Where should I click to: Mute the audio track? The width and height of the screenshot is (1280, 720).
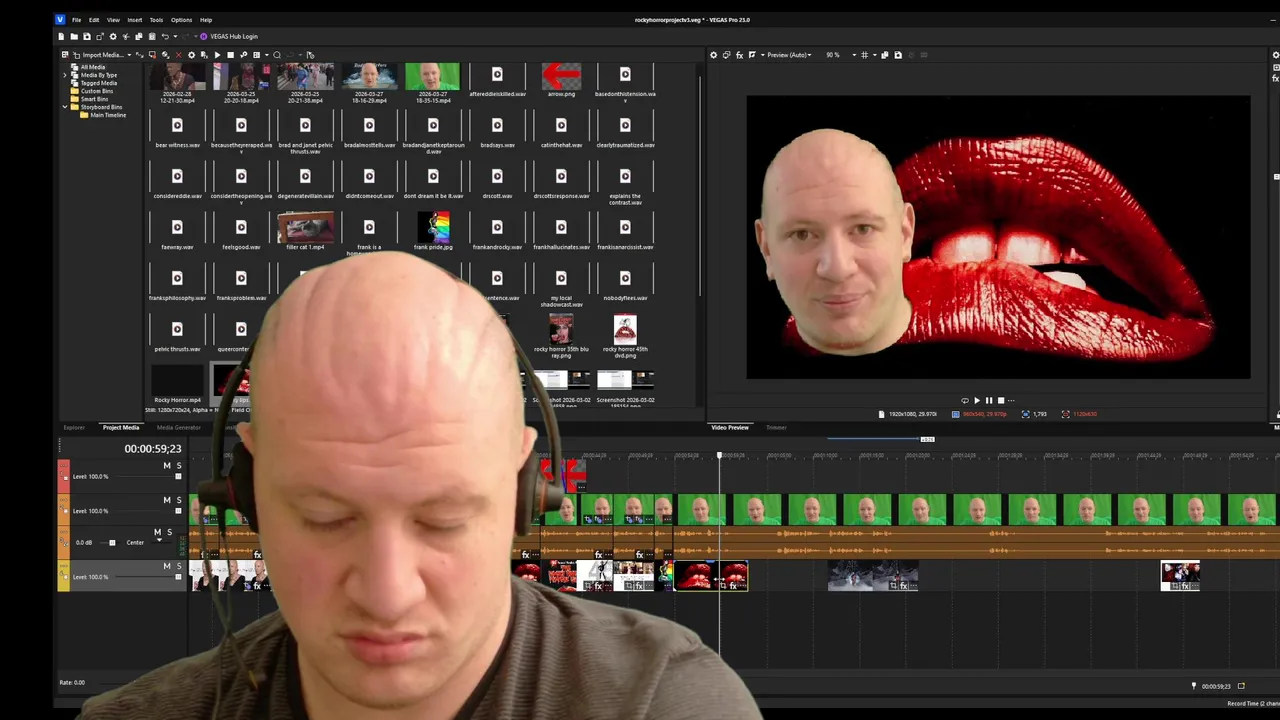pyautogui.click(x=157, y=532)
